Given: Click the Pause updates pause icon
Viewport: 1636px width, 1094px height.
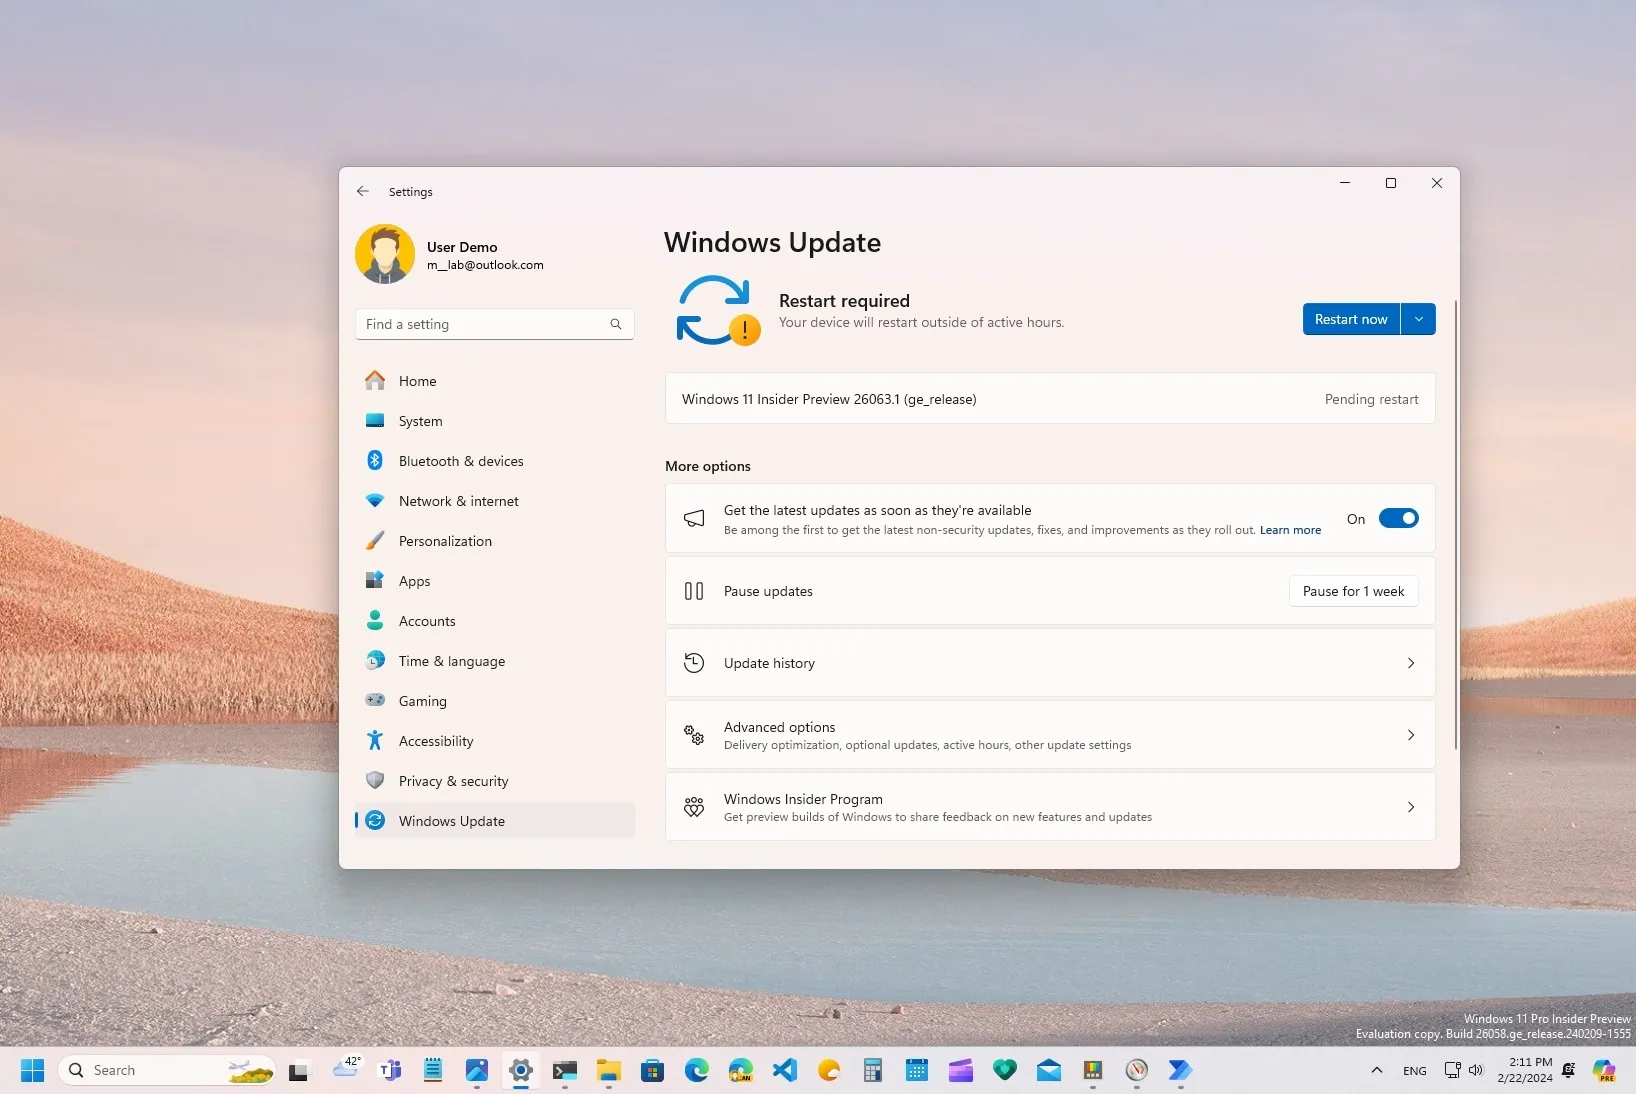Looking at the screenshot, I should click(x=694, y=591).
